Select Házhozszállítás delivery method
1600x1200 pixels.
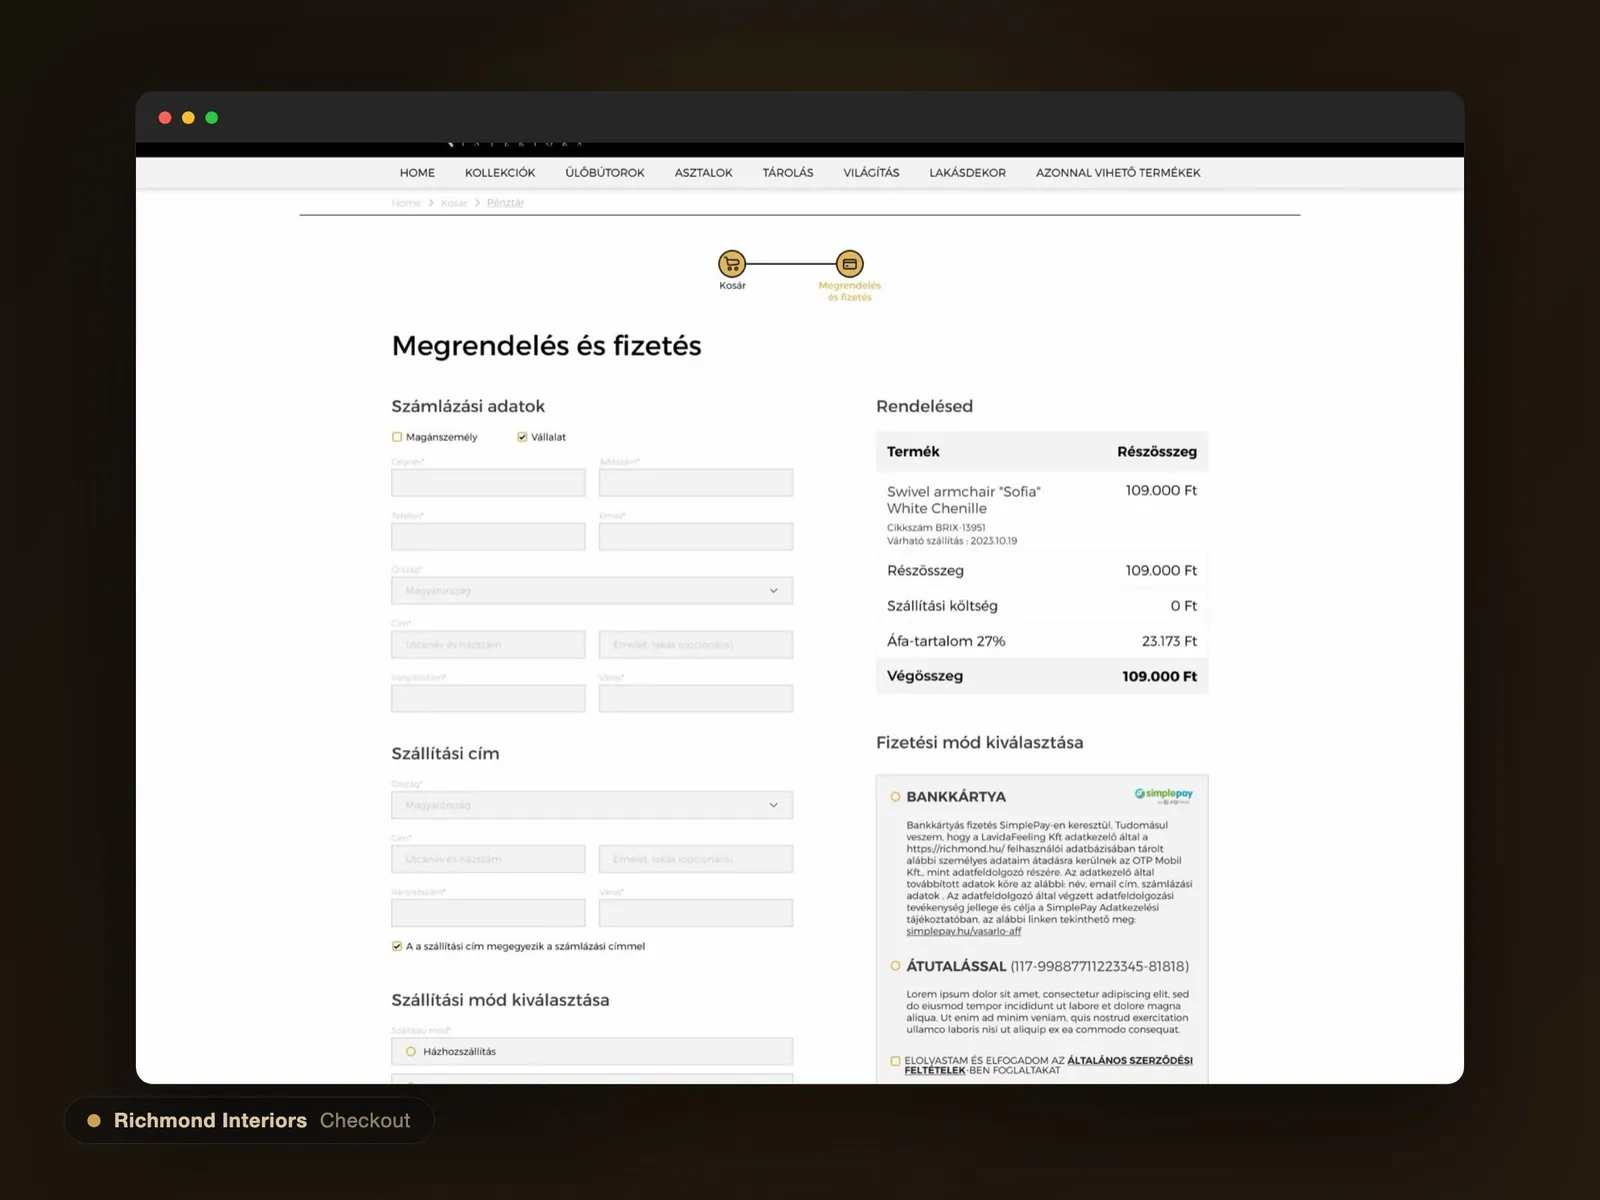pos(410,1051)
